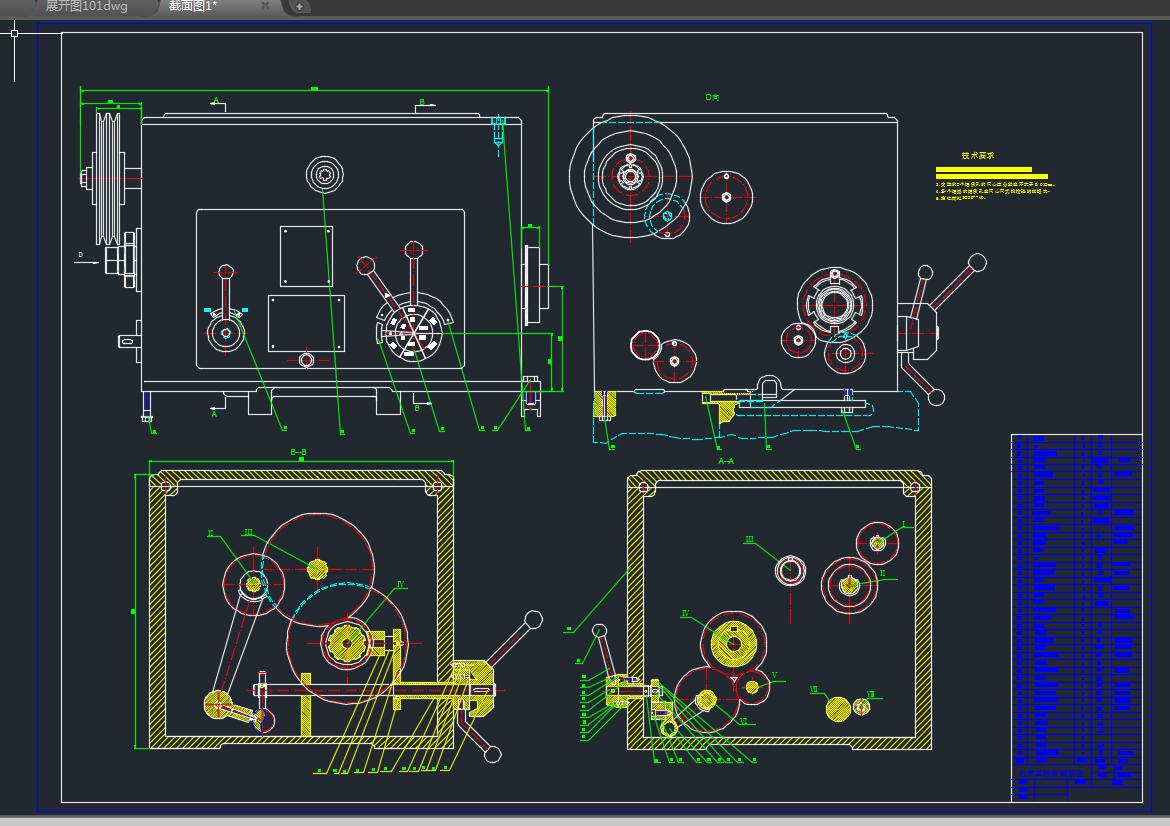Select the shaft label I in the A—A section
The height and width of the screenshot is (826, 1170).
tap(904, 524)
